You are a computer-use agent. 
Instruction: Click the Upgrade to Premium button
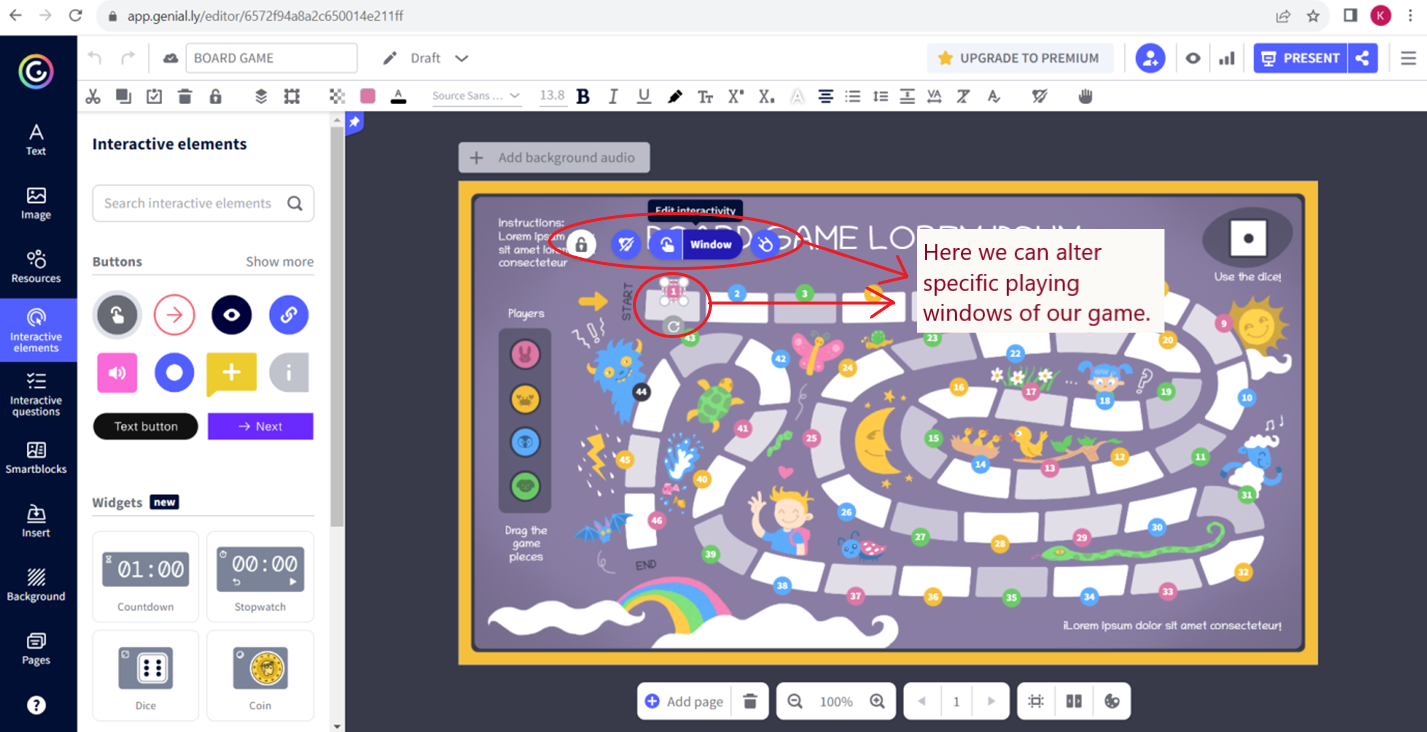[x=1018, y=58]
